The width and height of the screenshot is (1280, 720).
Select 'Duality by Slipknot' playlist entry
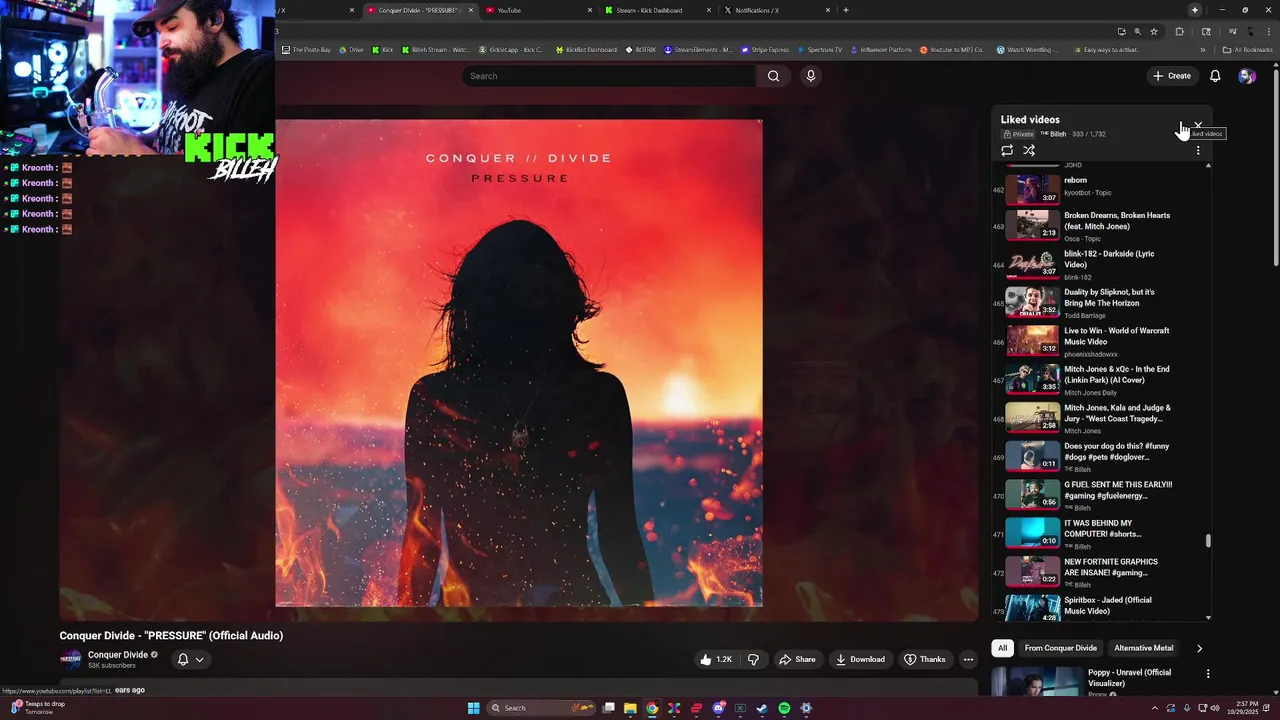point(1097,303)
